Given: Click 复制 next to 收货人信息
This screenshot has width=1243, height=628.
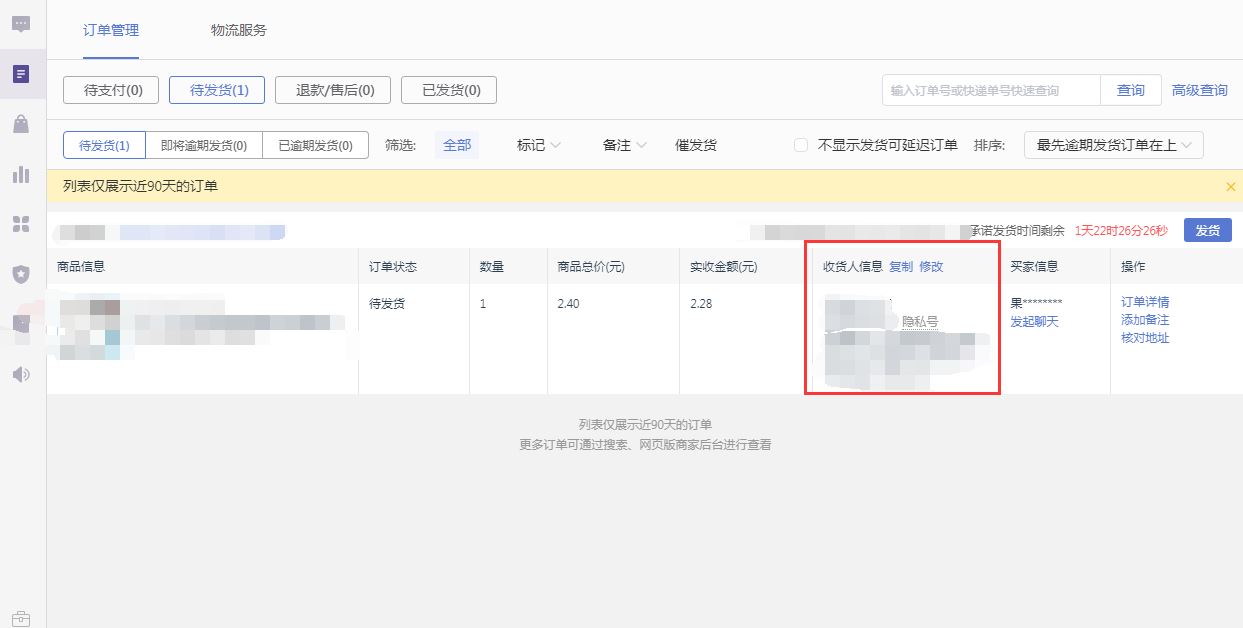Looking at the screenshot, I should coord(900,266).
